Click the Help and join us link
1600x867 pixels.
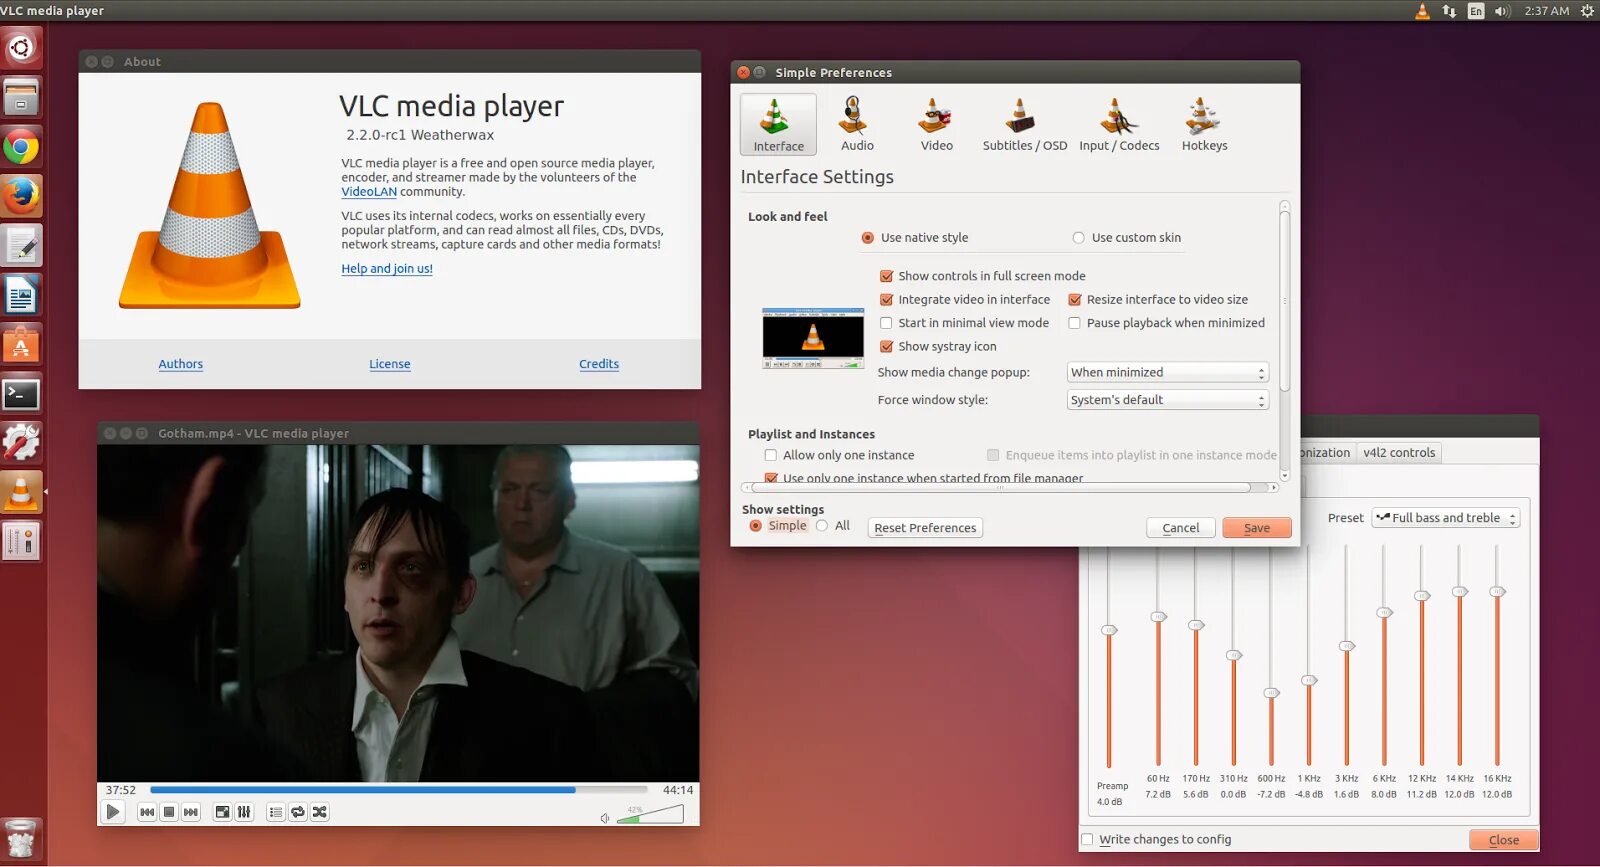click(387, 269)
